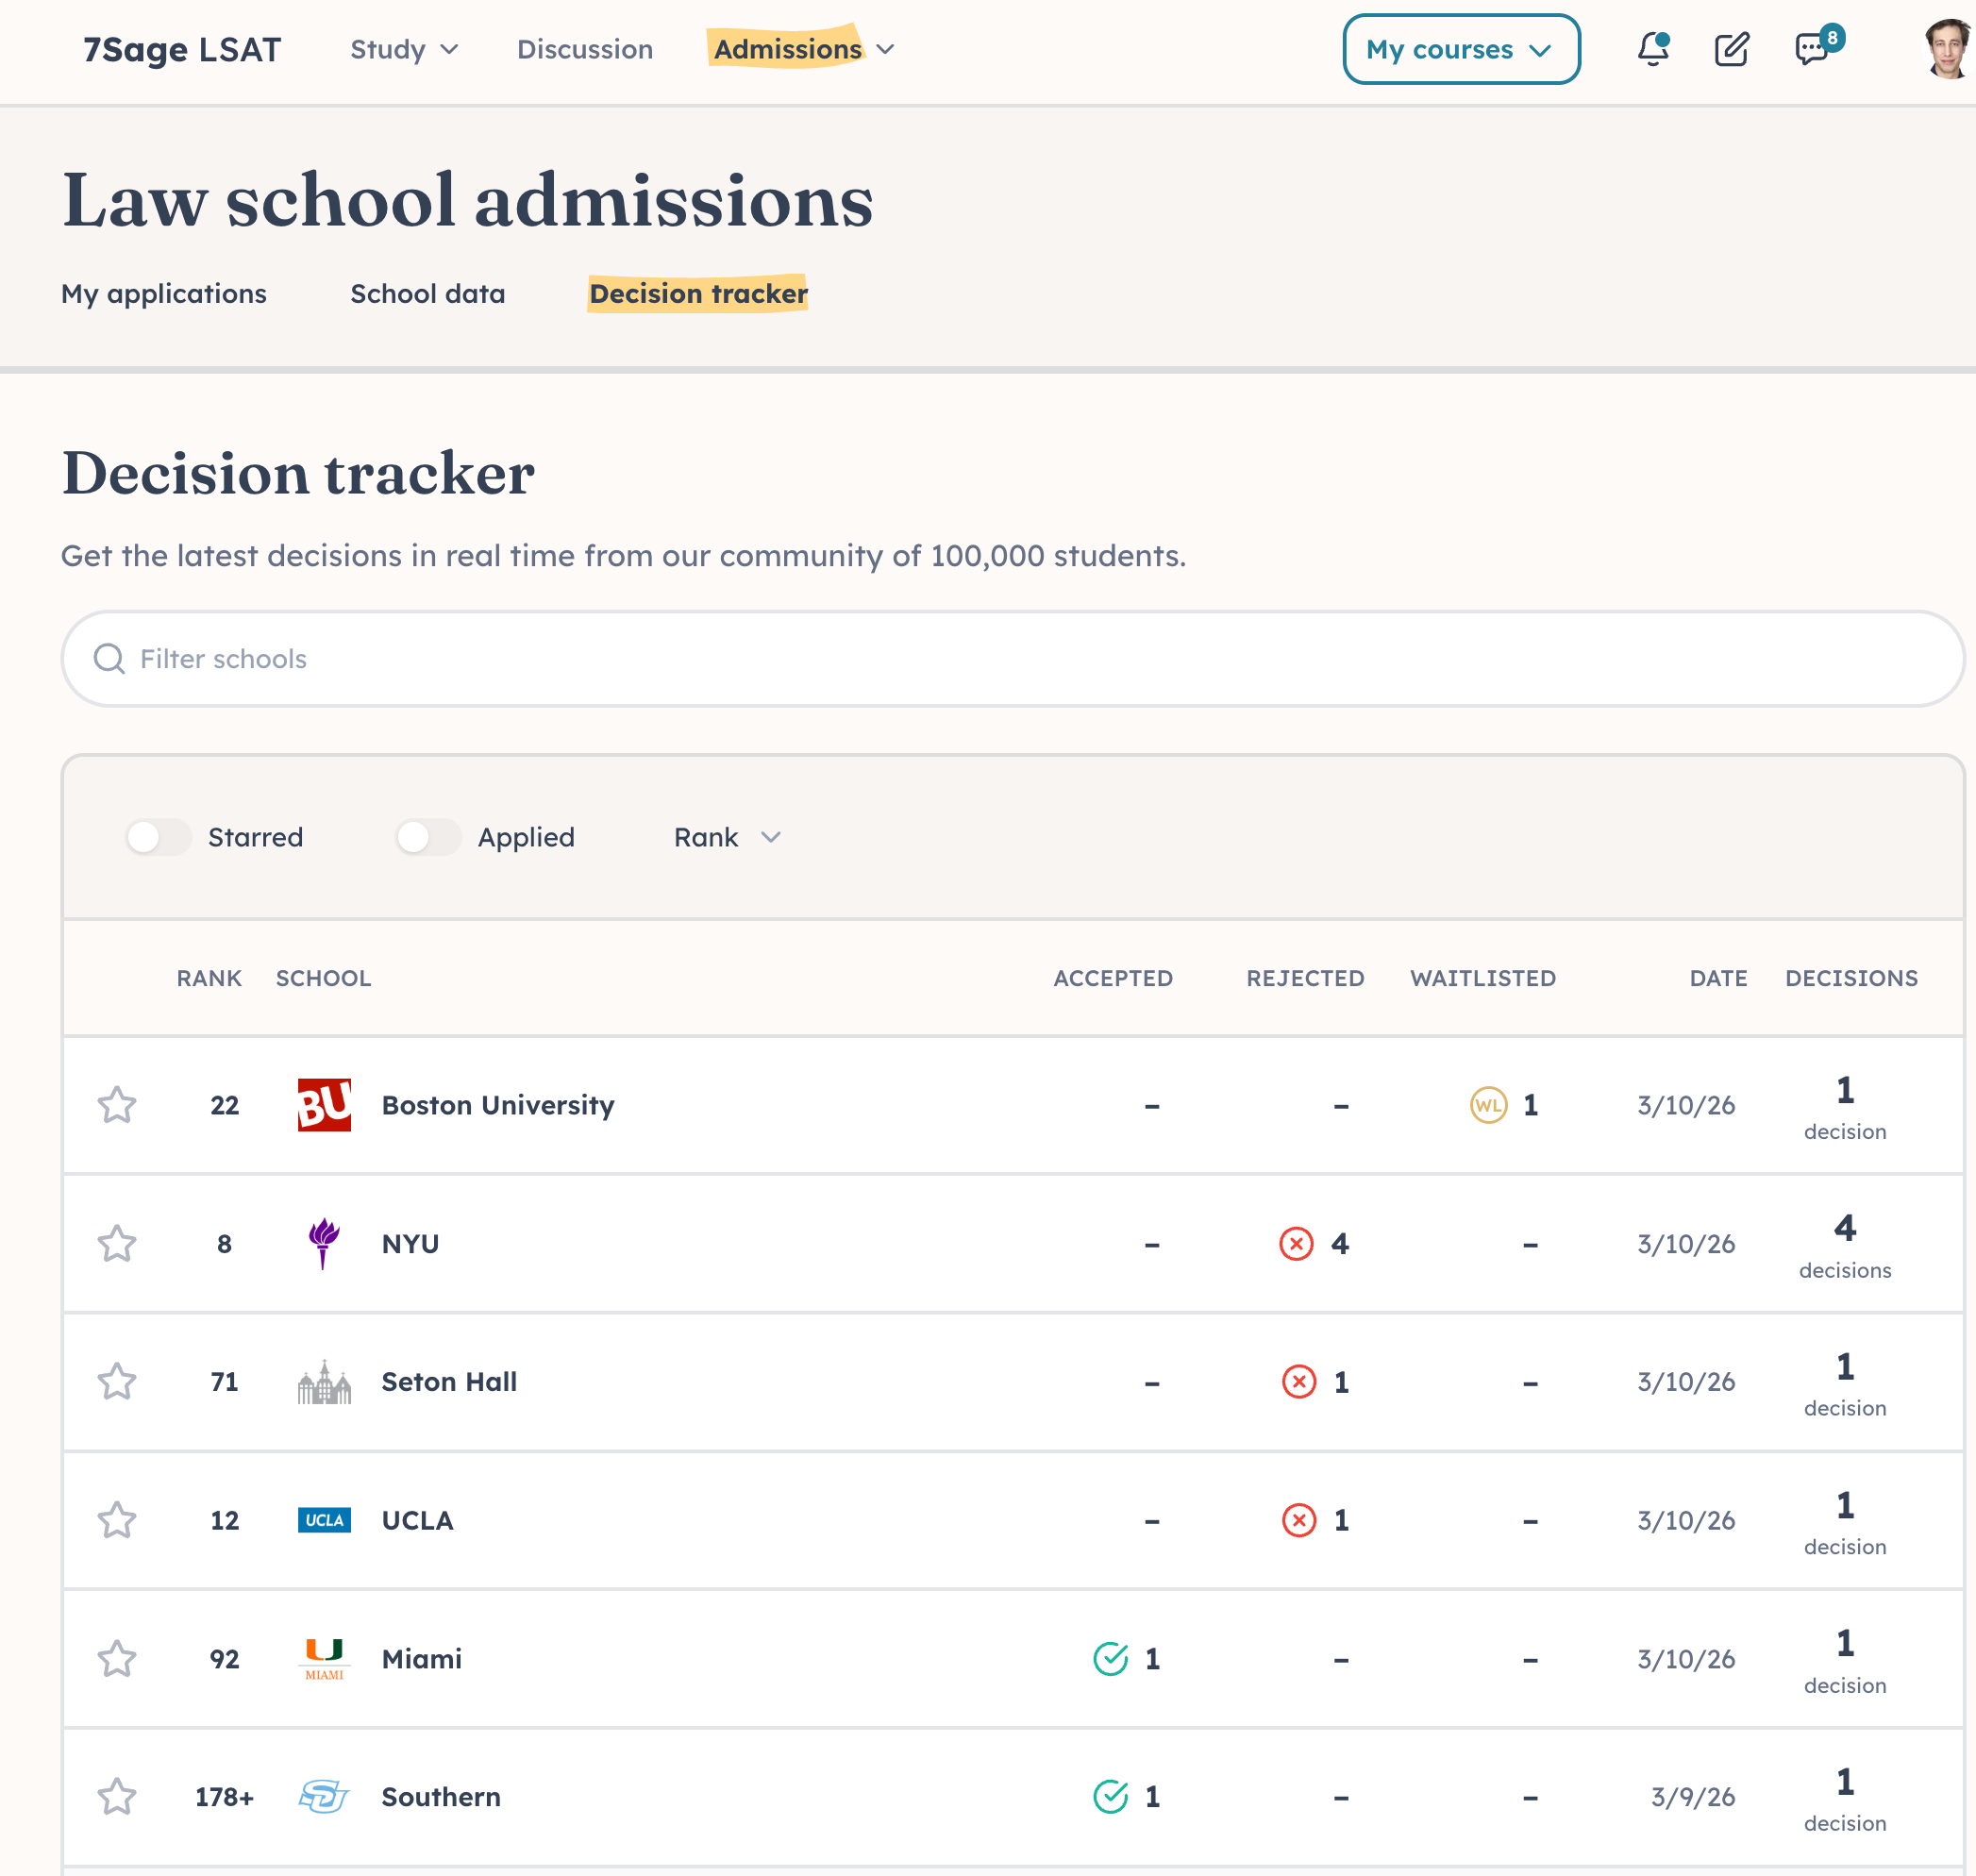
Task: Click Boston University's 3/10/26 date
Action: [1686, 1105]
